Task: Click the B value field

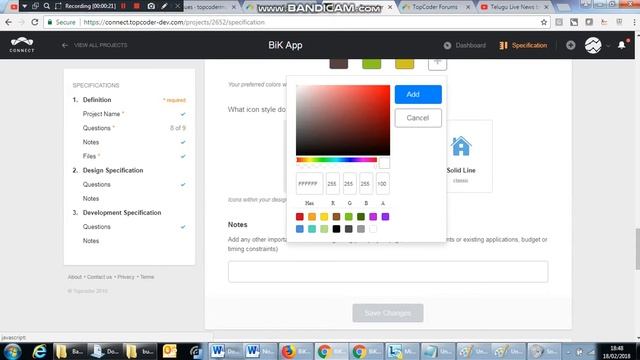Action: [x=366, y=184]
